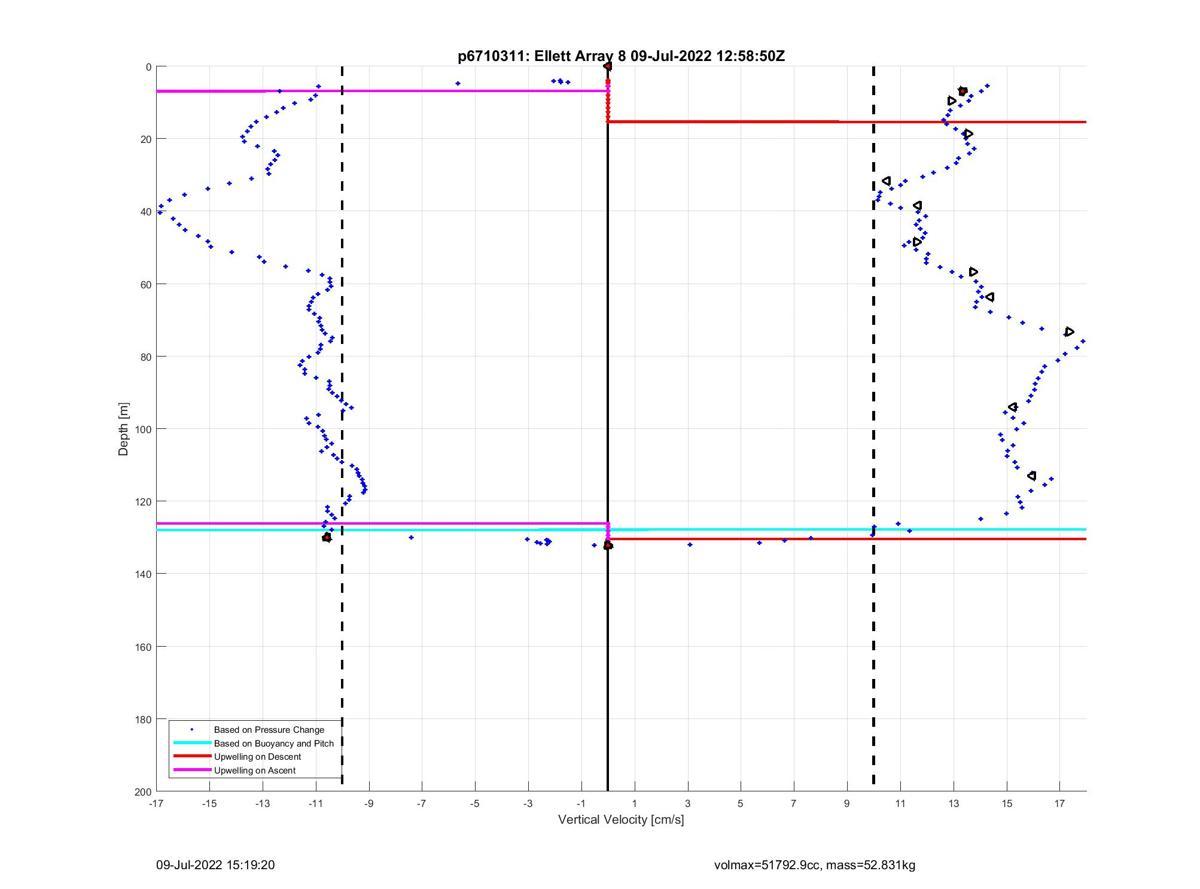Select the 'Depth [m]' y-axis label

pos(124,428)
